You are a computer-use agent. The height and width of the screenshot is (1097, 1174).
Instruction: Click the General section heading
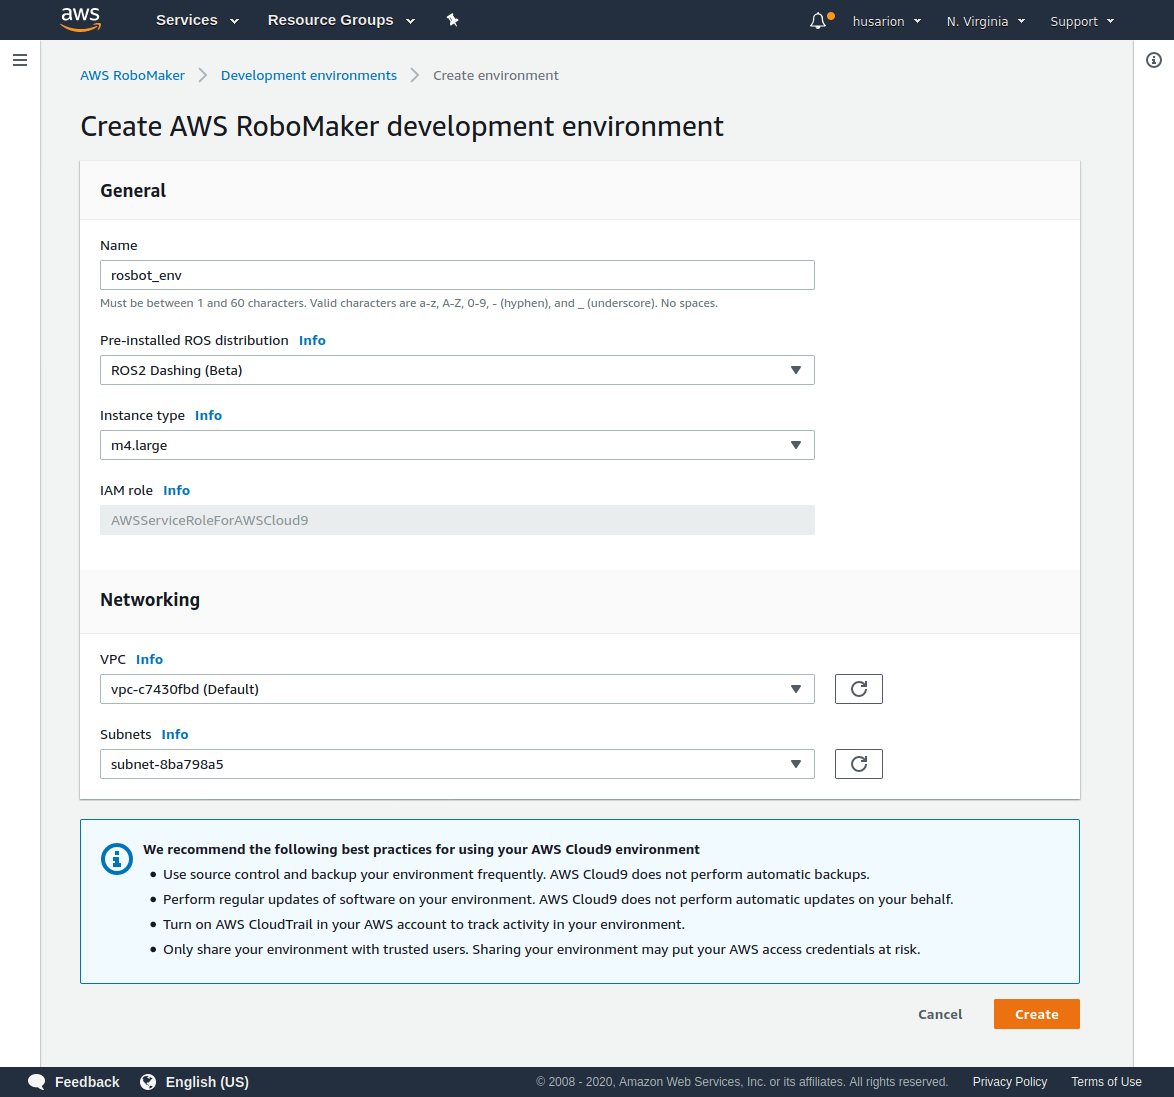coord(133,190)
